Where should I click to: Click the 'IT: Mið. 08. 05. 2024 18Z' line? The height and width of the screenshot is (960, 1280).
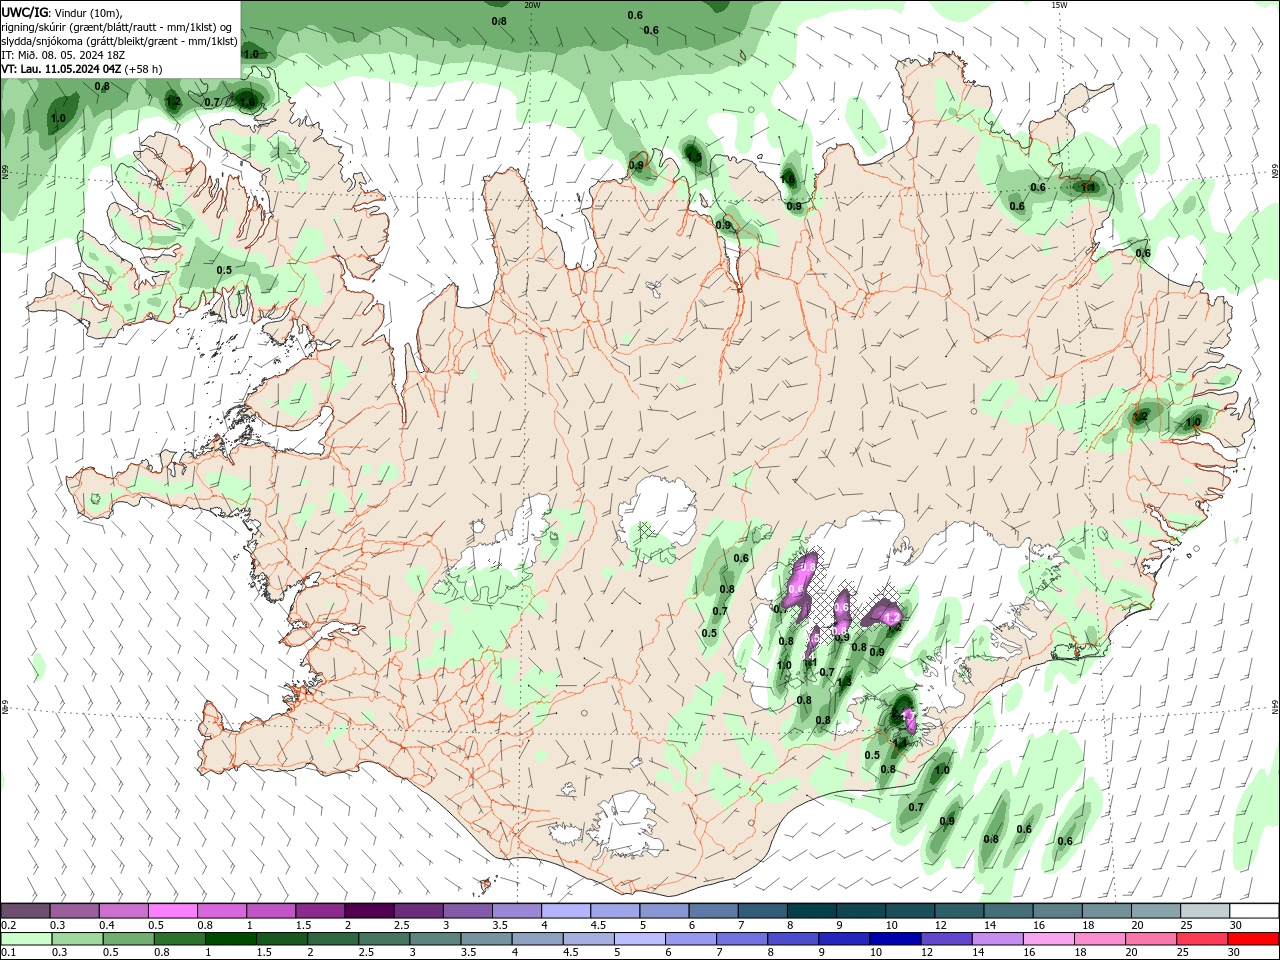(x=63, y=55)
